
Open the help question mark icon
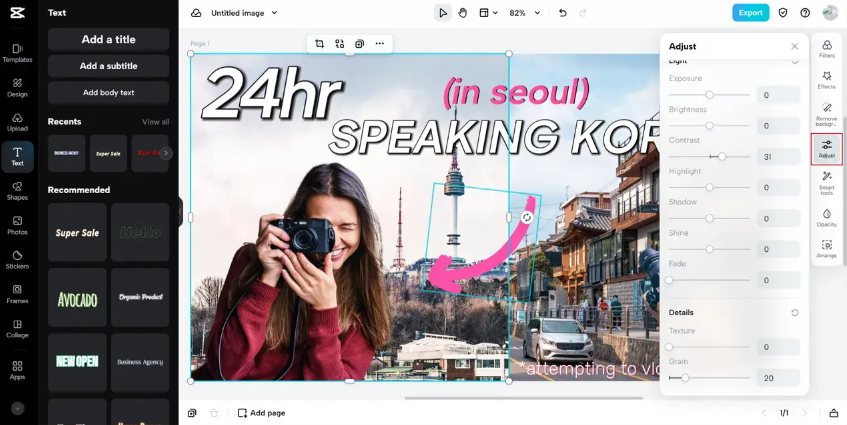(x=805, y=13)
